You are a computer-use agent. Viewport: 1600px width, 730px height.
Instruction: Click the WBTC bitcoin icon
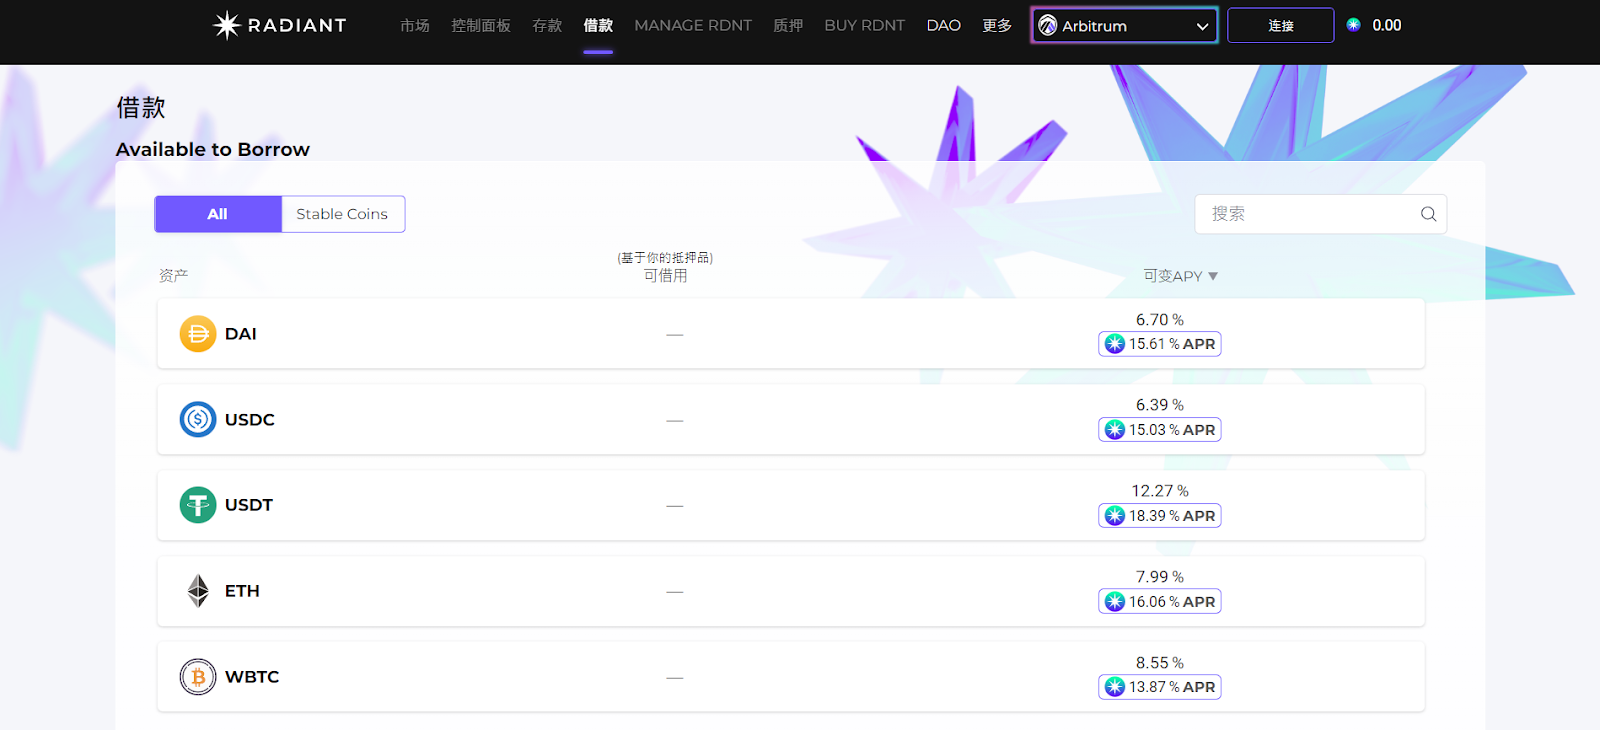pyautogui.click(x=198, y=677)
